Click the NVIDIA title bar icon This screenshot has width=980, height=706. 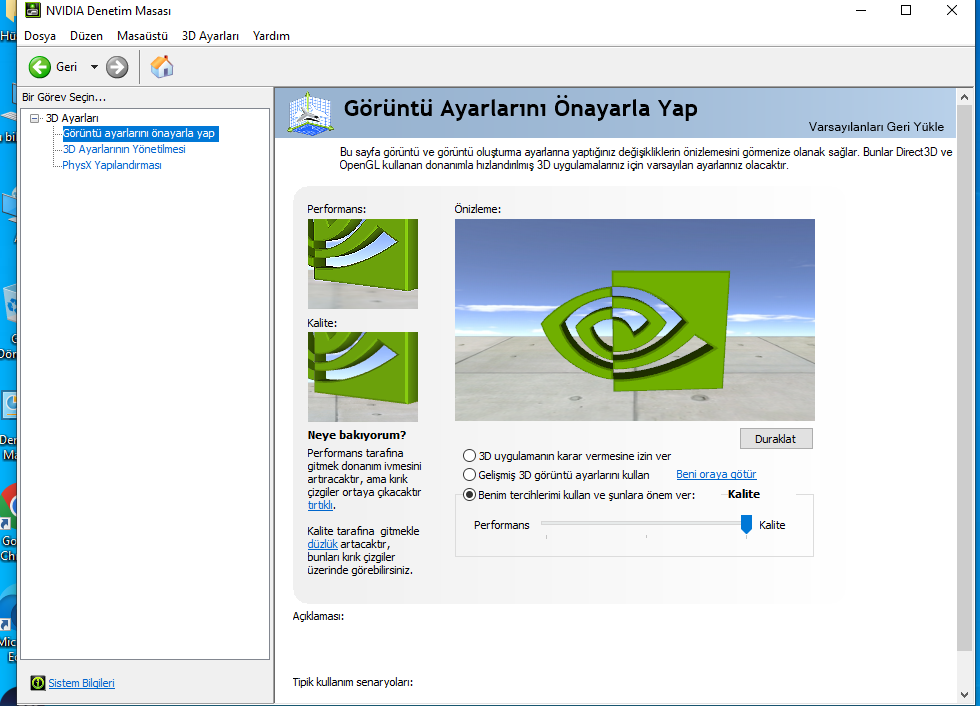point(32,10)
